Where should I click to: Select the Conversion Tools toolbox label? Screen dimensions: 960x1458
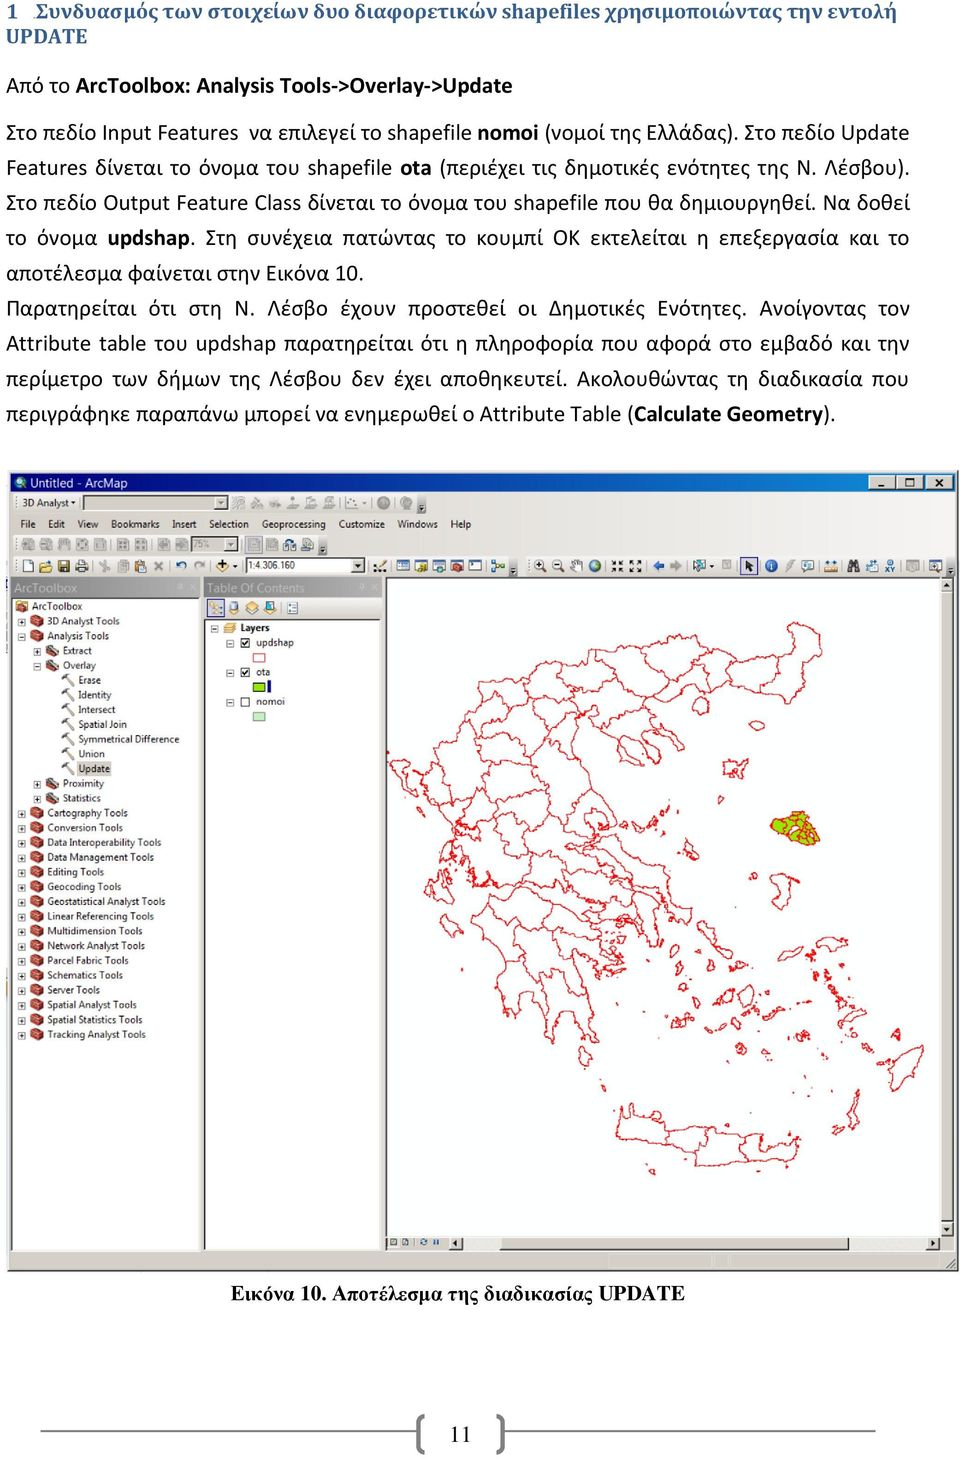(85, 828)
